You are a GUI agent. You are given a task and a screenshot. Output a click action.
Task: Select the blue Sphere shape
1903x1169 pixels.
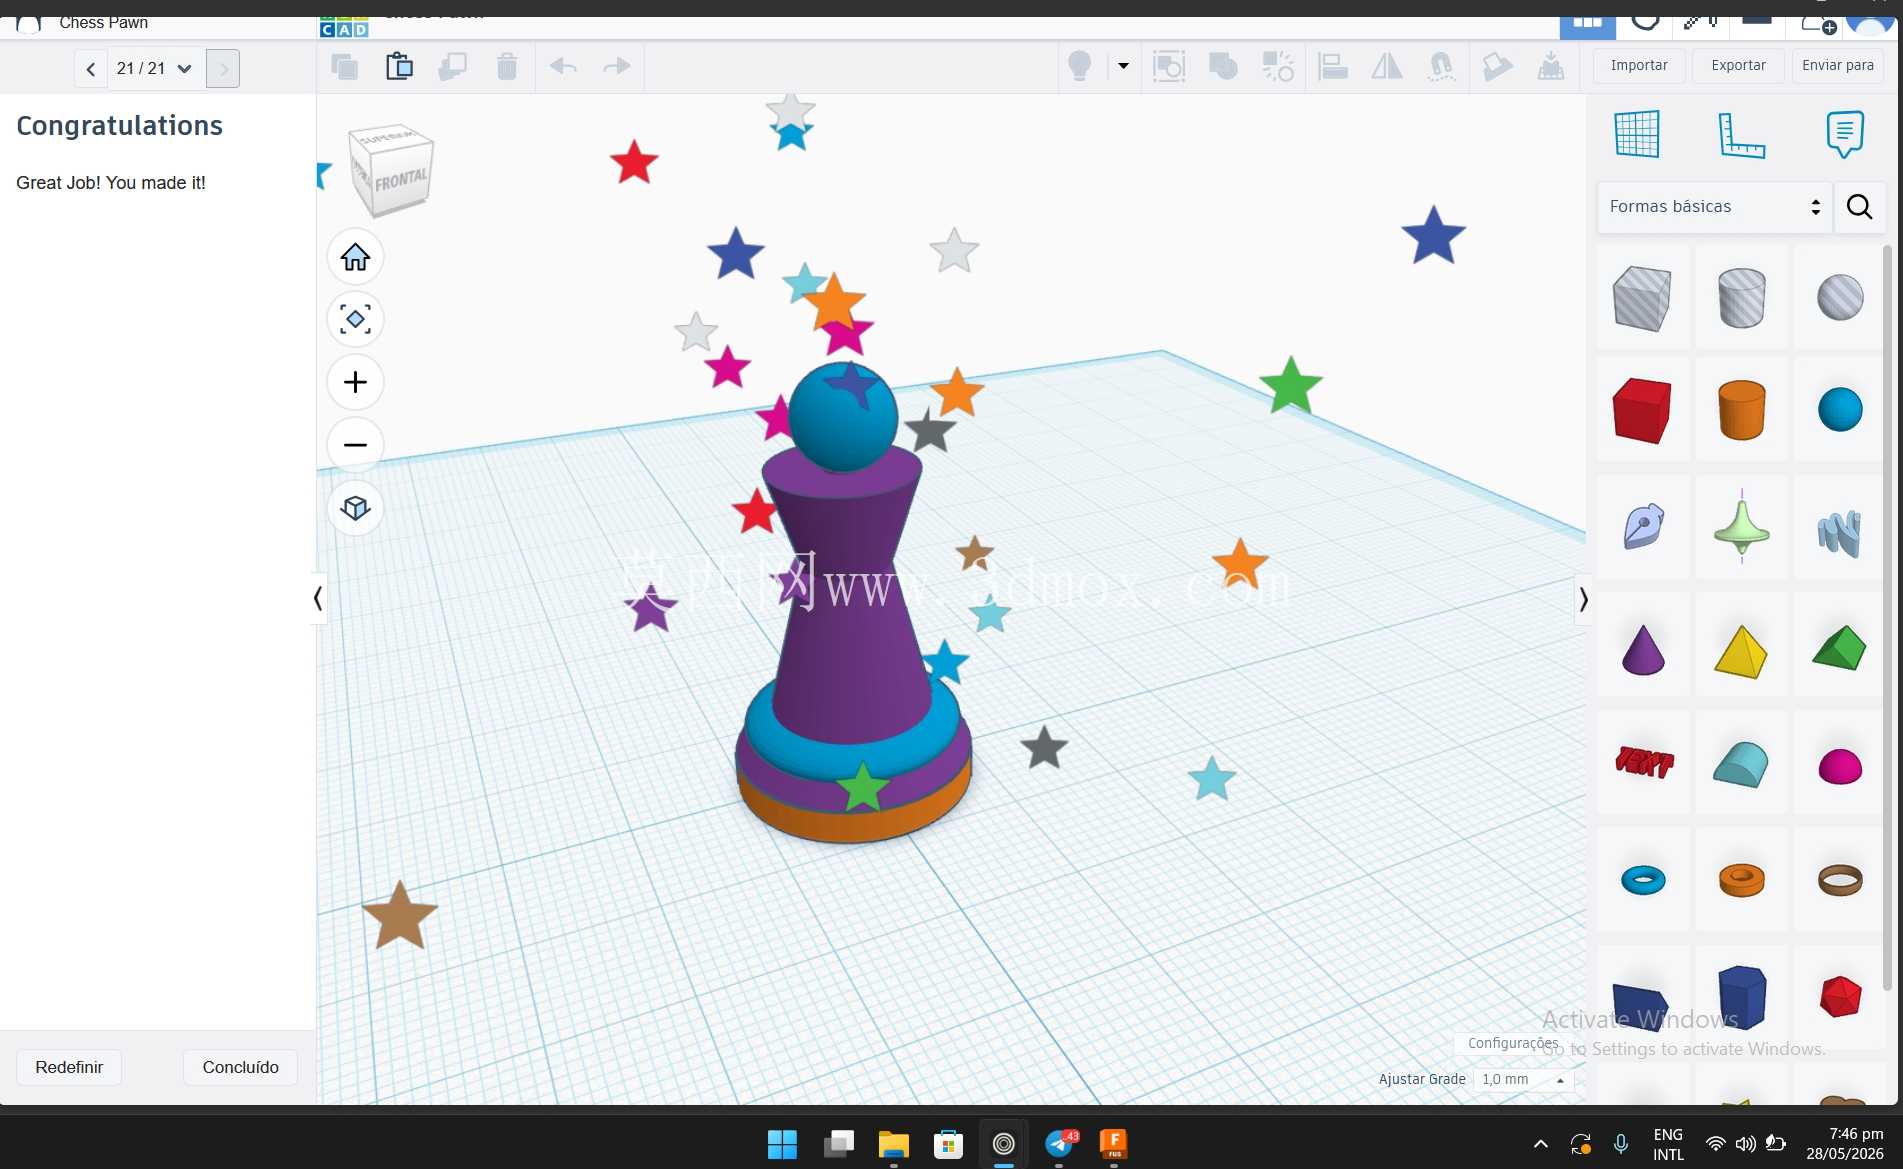(x=1840, y=410)
